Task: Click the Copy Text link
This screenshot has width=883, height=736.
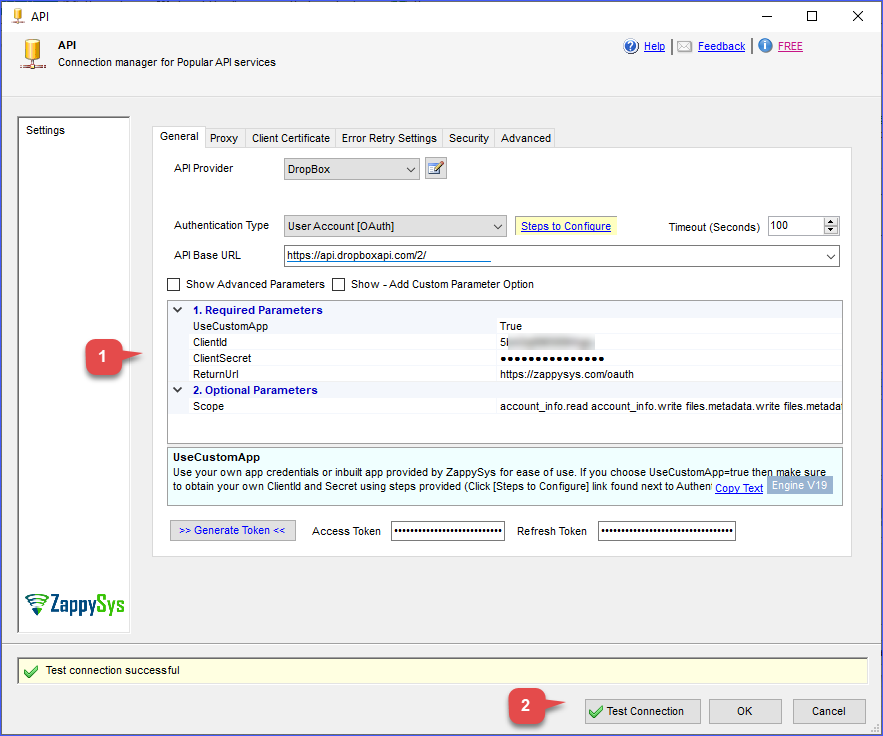Action: pos(739,488)
